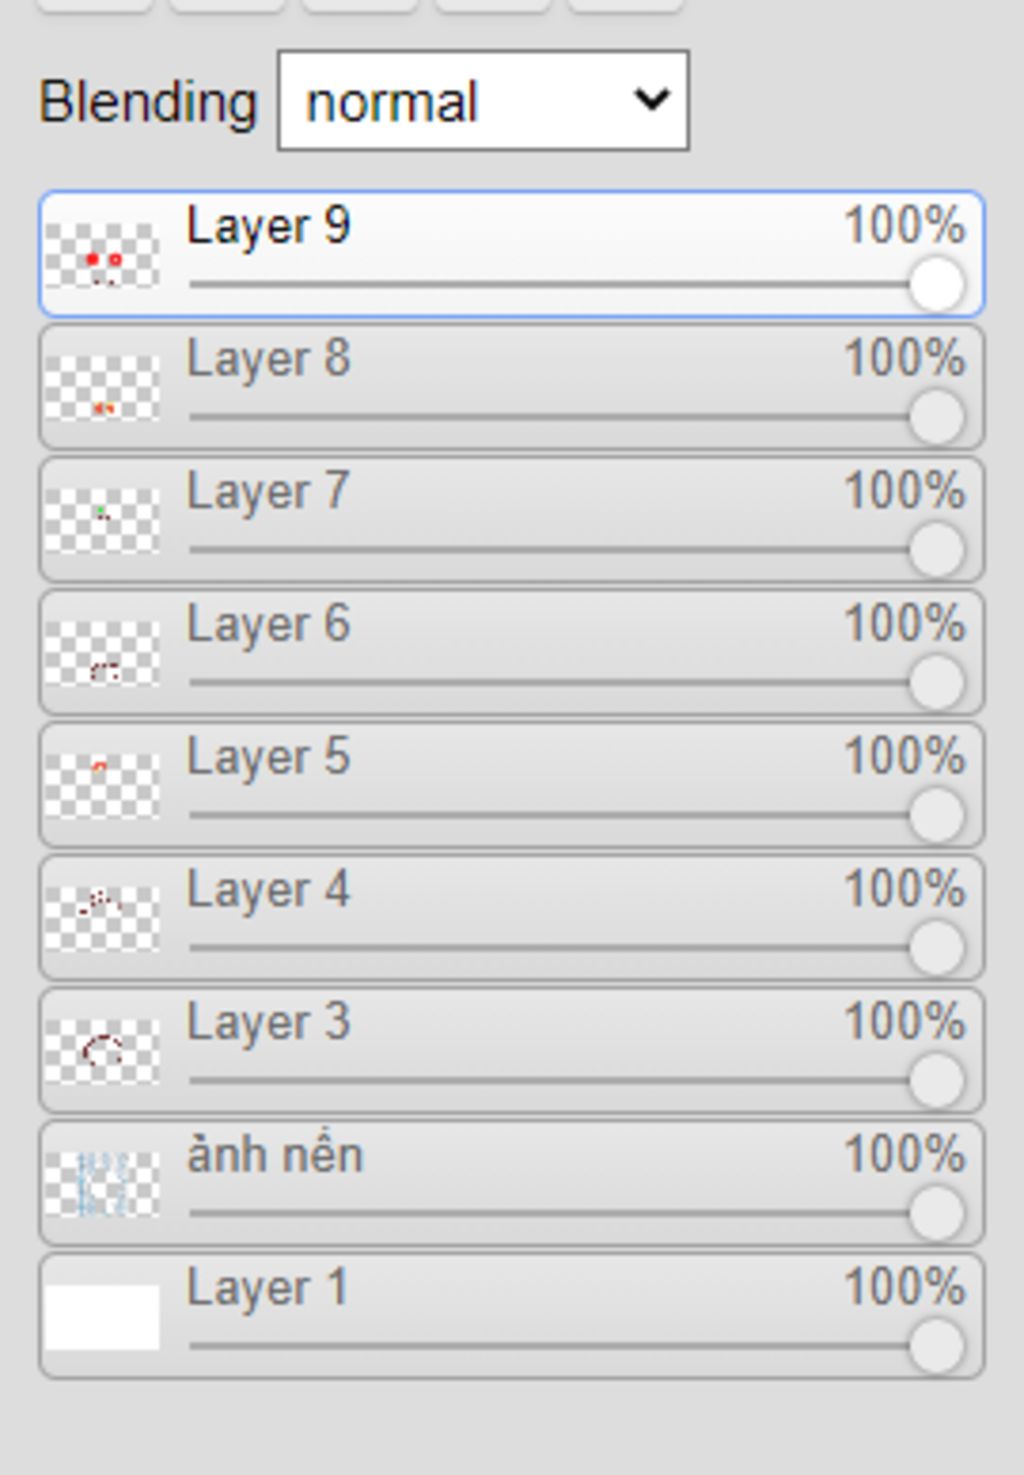
Task: Click the Layer 8 opacity slider handle
Action: (x=937, y=417)
